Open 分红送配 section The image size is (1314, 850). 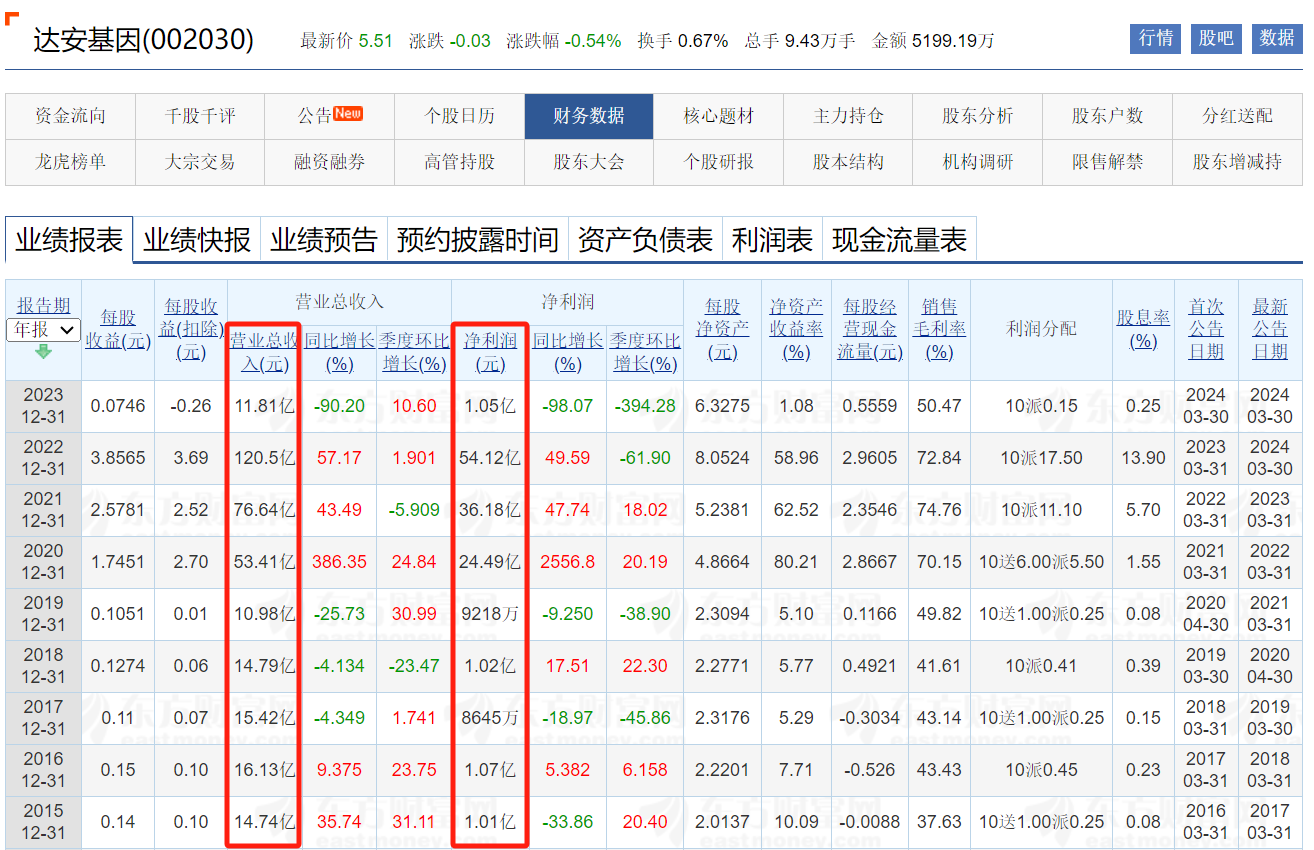coord(1237,116)
